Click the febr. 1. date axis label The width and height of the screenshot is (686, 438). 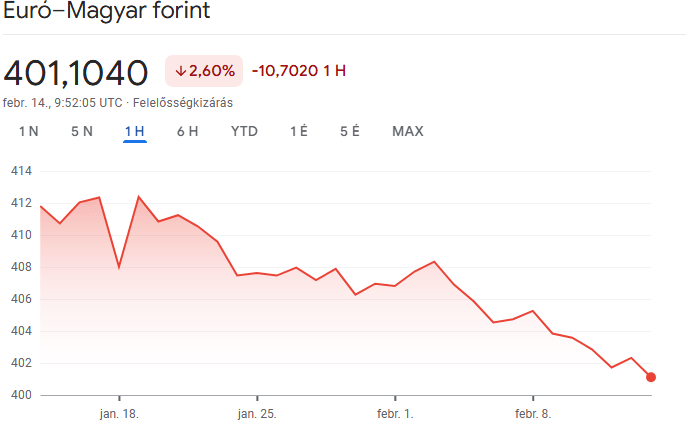(395, 413)
